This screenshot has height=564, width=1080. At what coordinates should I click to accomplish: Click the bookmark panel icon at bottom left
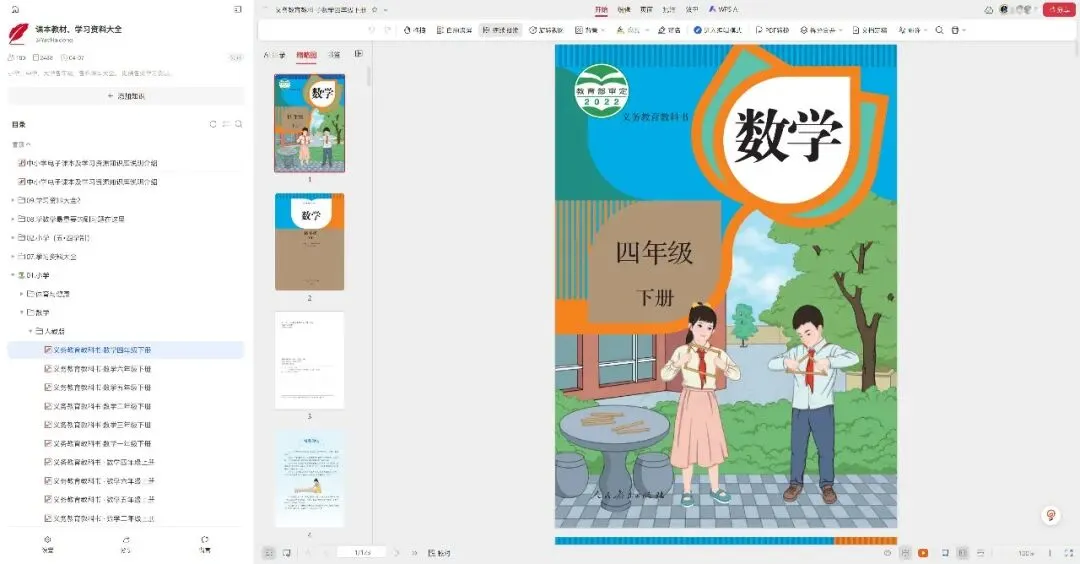click(x=287, y=553)
